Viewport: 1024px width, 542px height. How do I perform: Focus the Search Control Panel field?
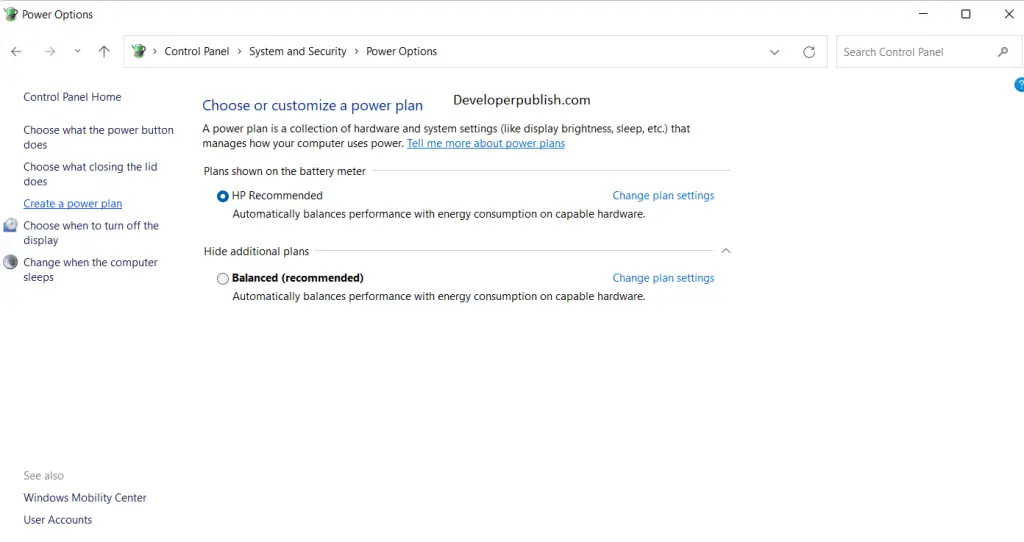point(929,52)
